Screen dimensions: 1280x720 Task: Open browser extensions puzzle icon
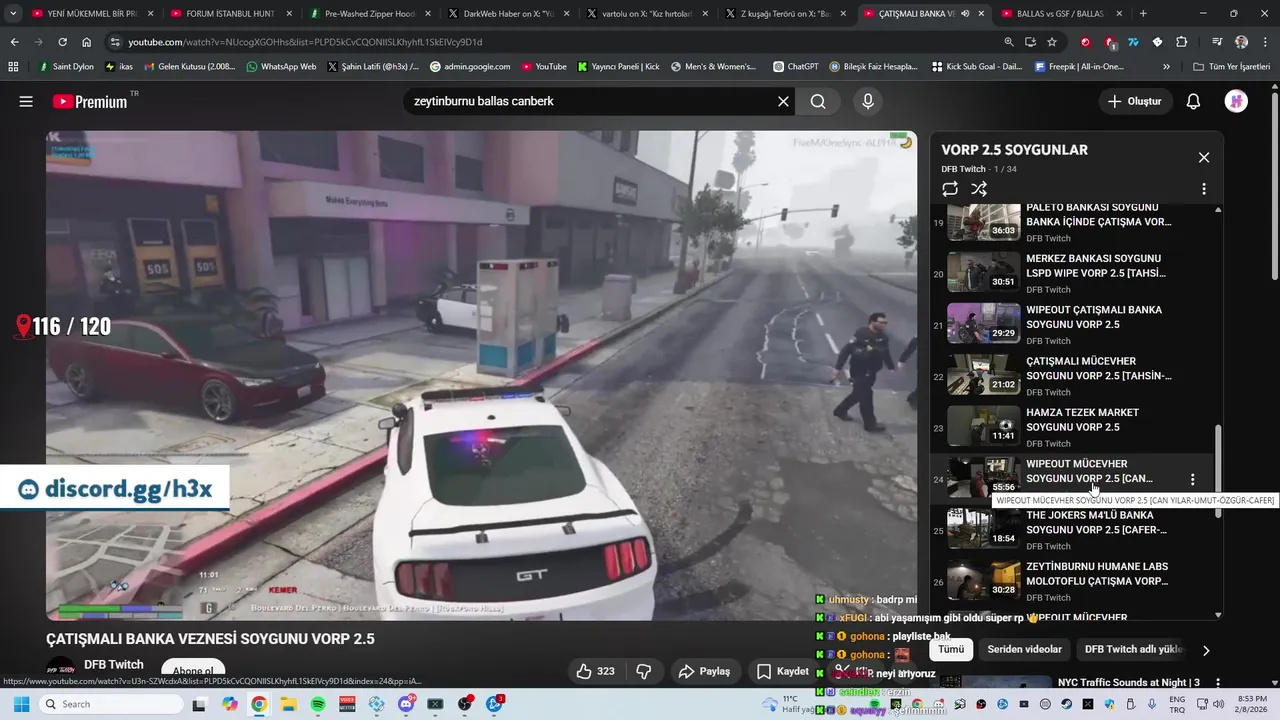tap(1181, 42)
